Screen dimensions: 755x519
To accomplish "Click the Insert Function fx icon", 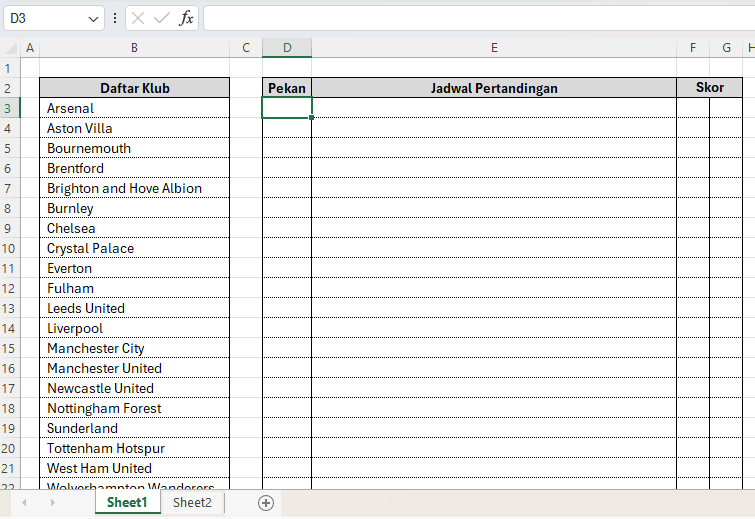I will coord(186,18).
